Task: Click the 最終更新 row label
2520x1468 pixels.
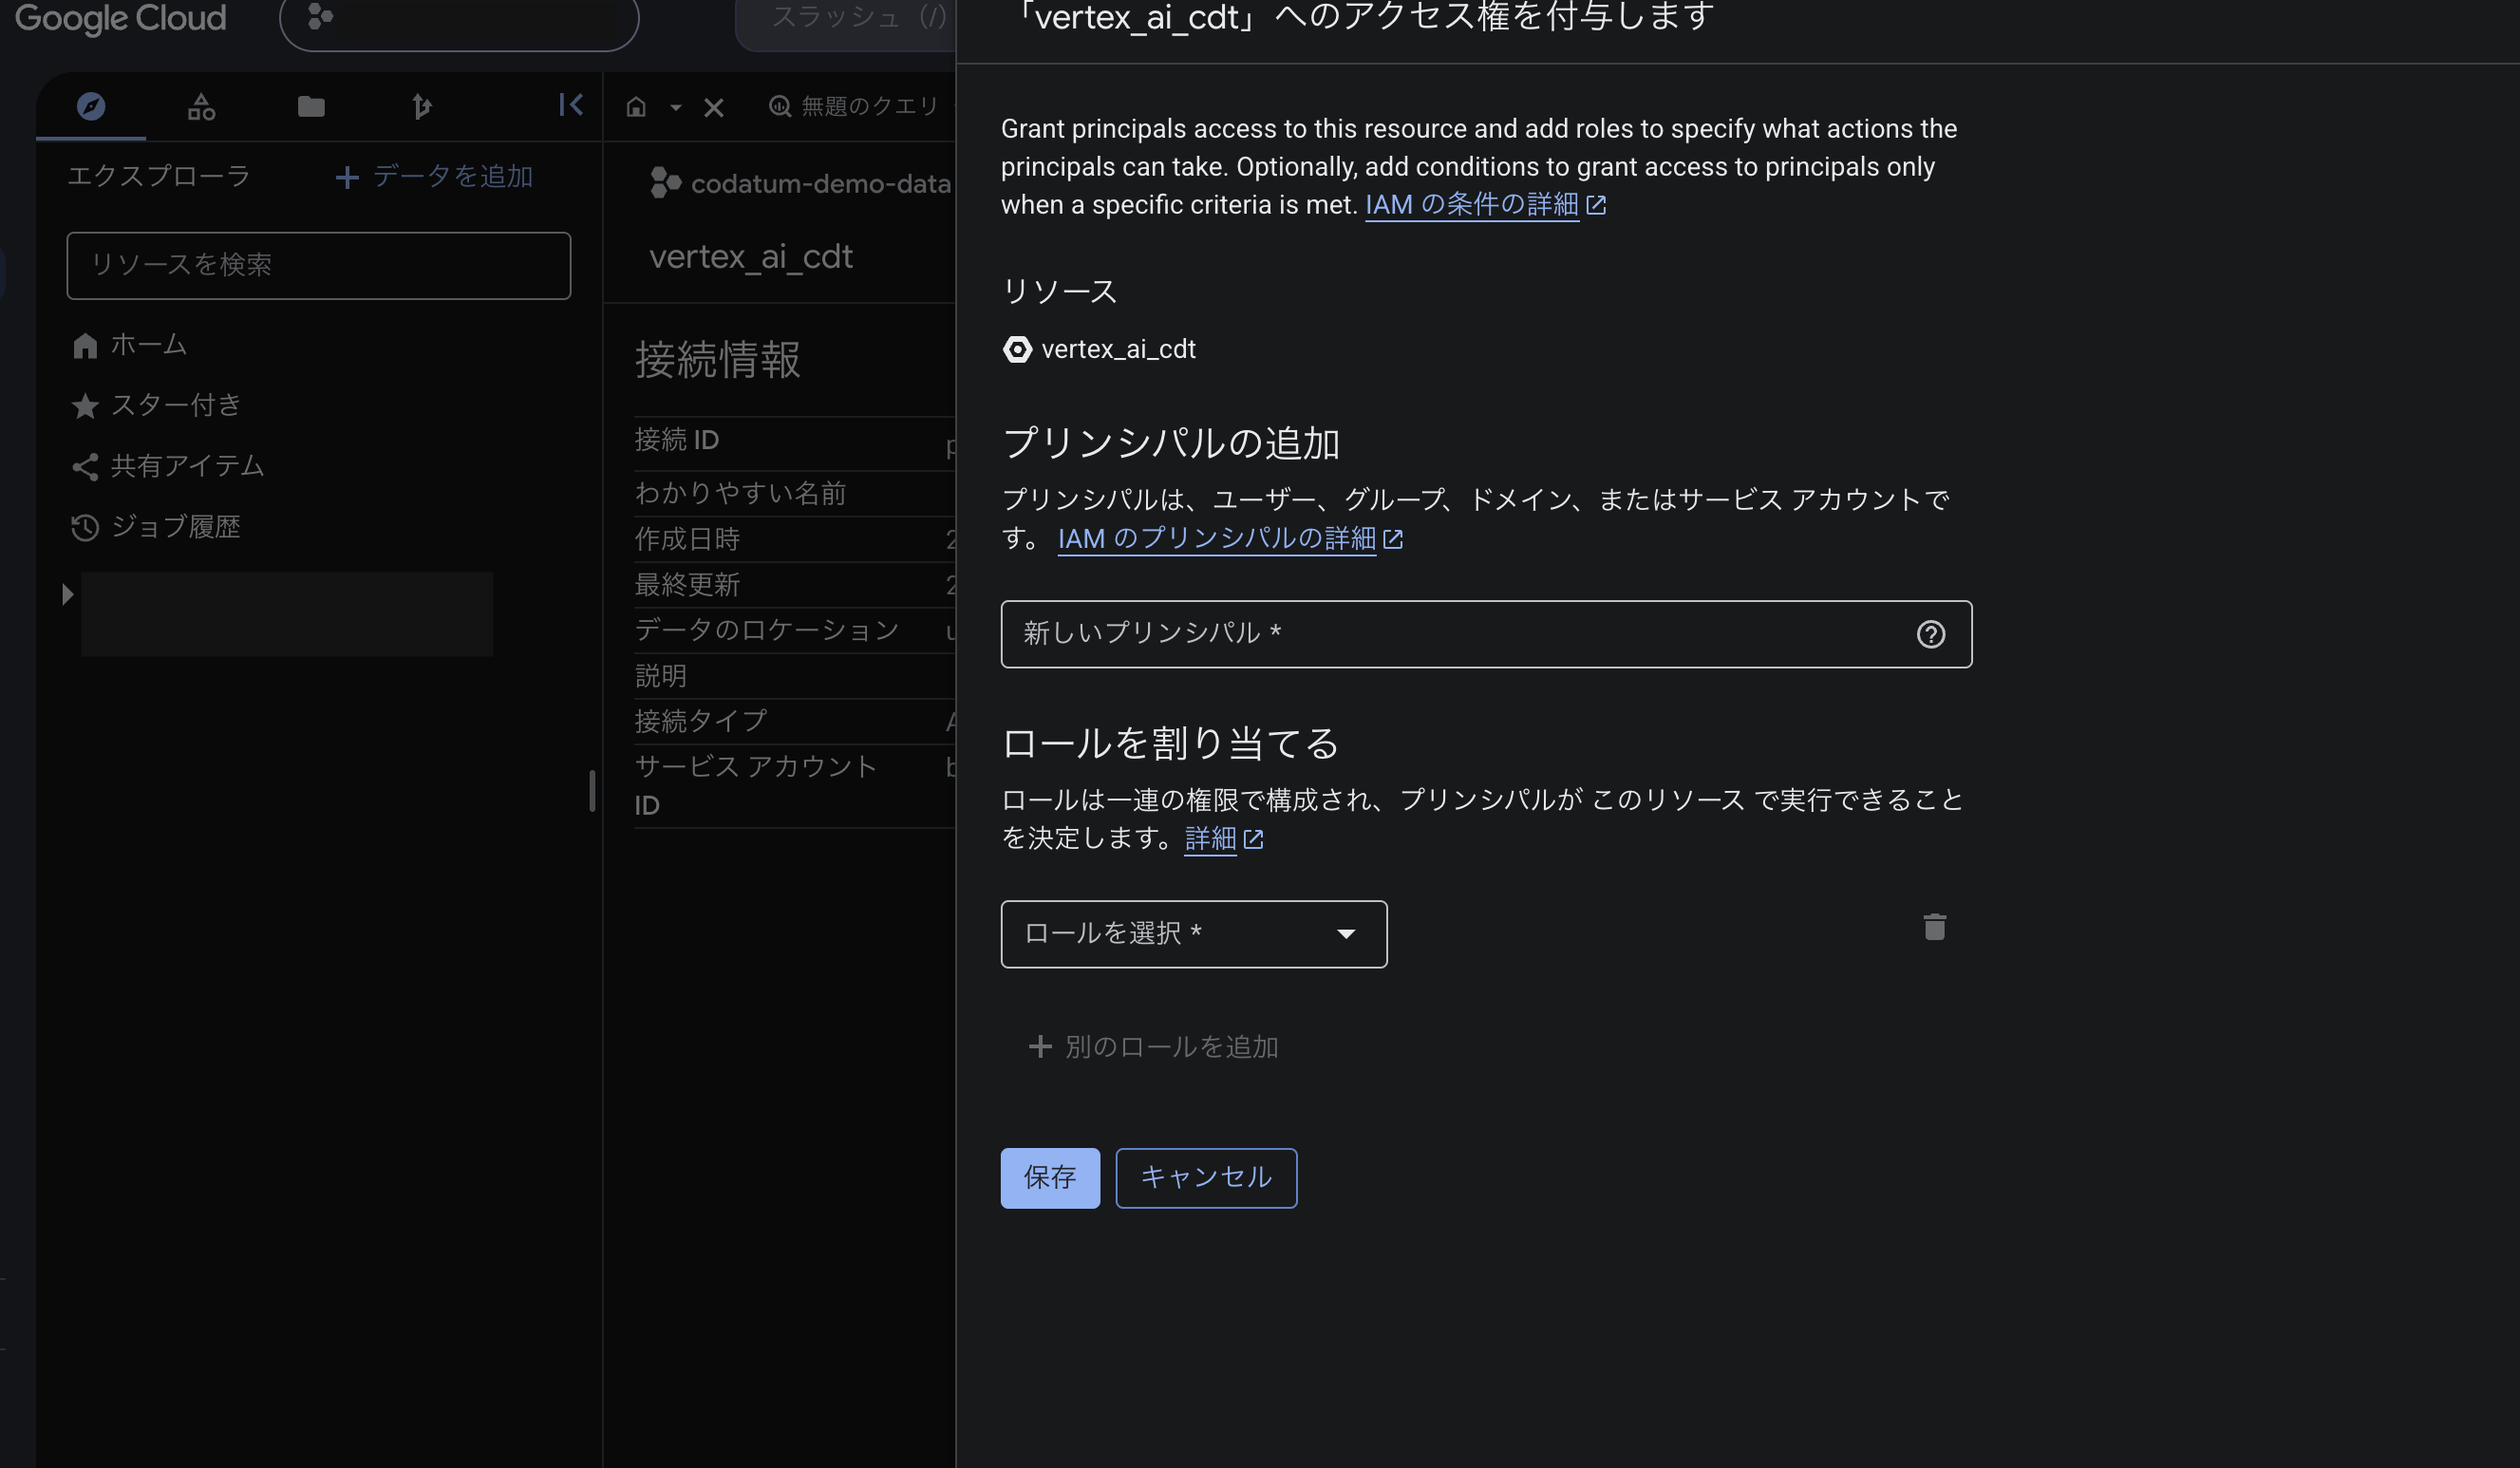Action: [687, 585]
